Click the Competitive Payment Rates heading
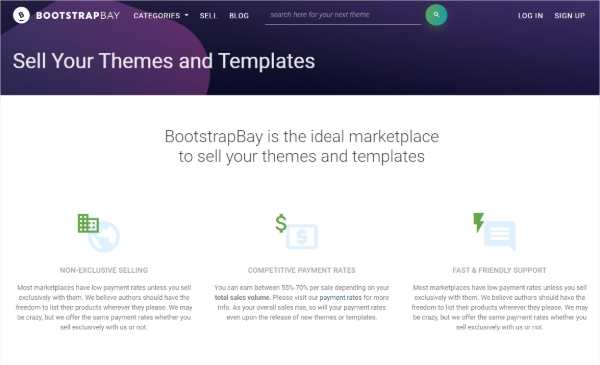This screenshot has width=600, height=365. [302, 270]
